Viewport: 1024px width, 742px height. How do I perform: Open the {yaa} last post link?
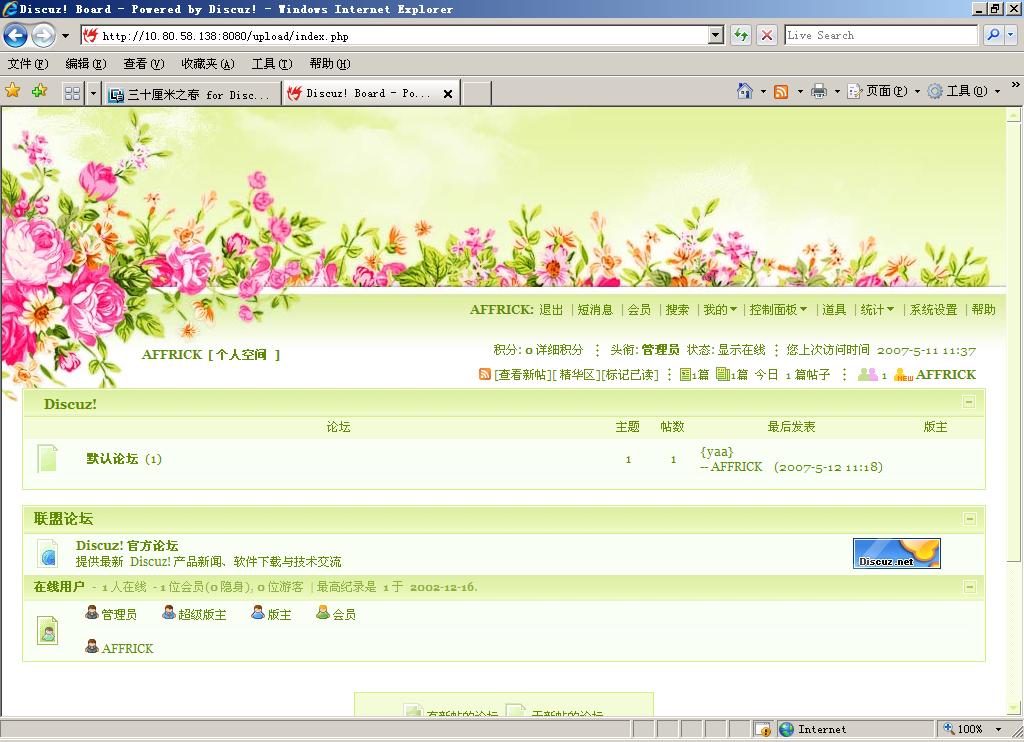coord(716,451)
